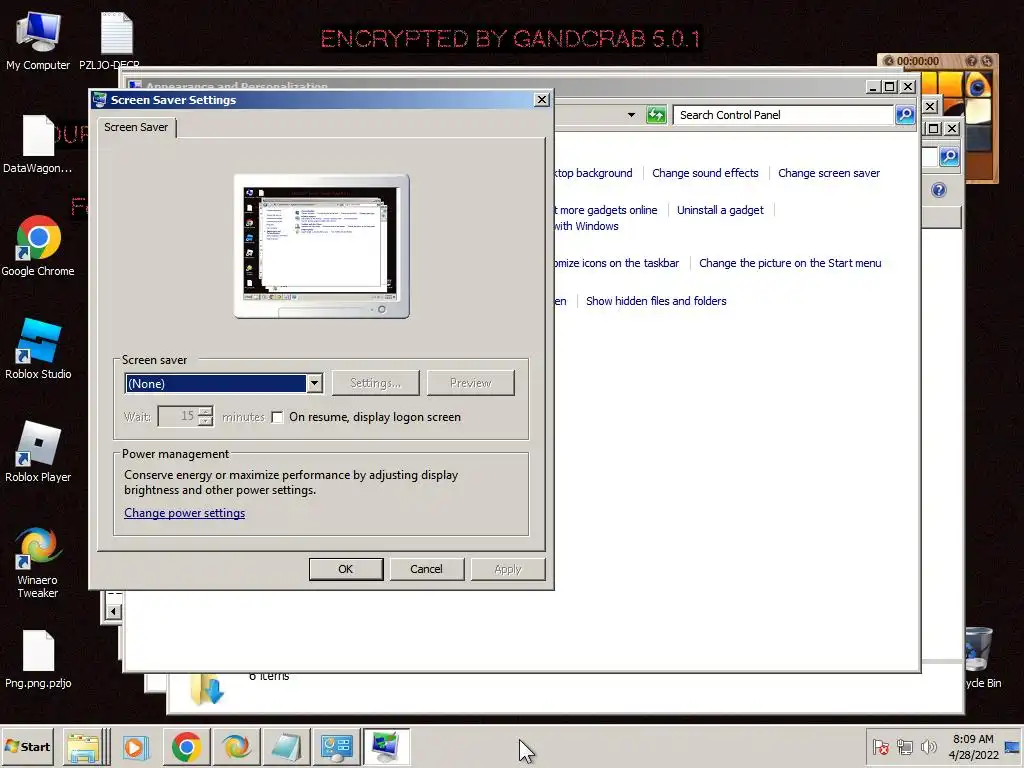This screenshot has height=768, width=1024.
Task: Click the disabled Apply button
Action: click(x=508, y=569)
